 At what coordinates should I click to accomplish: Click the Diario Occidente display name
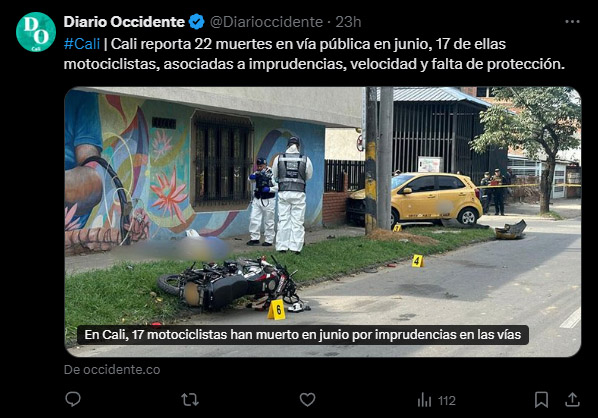pyautogui.click(x=124, y=22)
